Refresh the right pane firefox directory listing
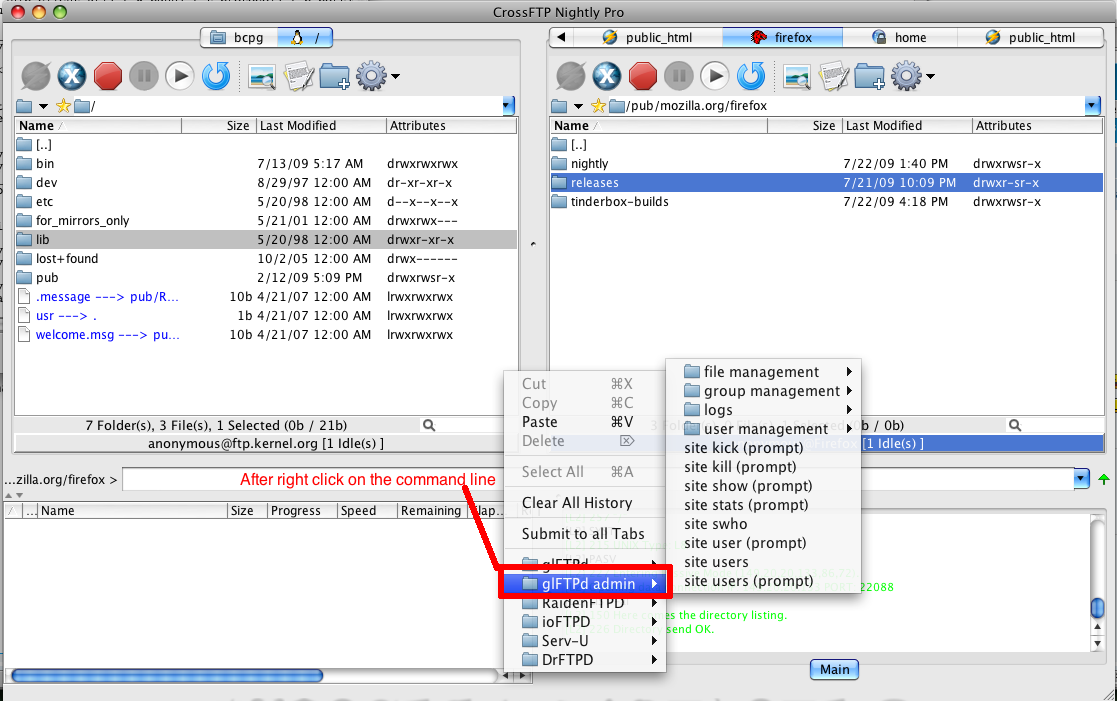 751,76
